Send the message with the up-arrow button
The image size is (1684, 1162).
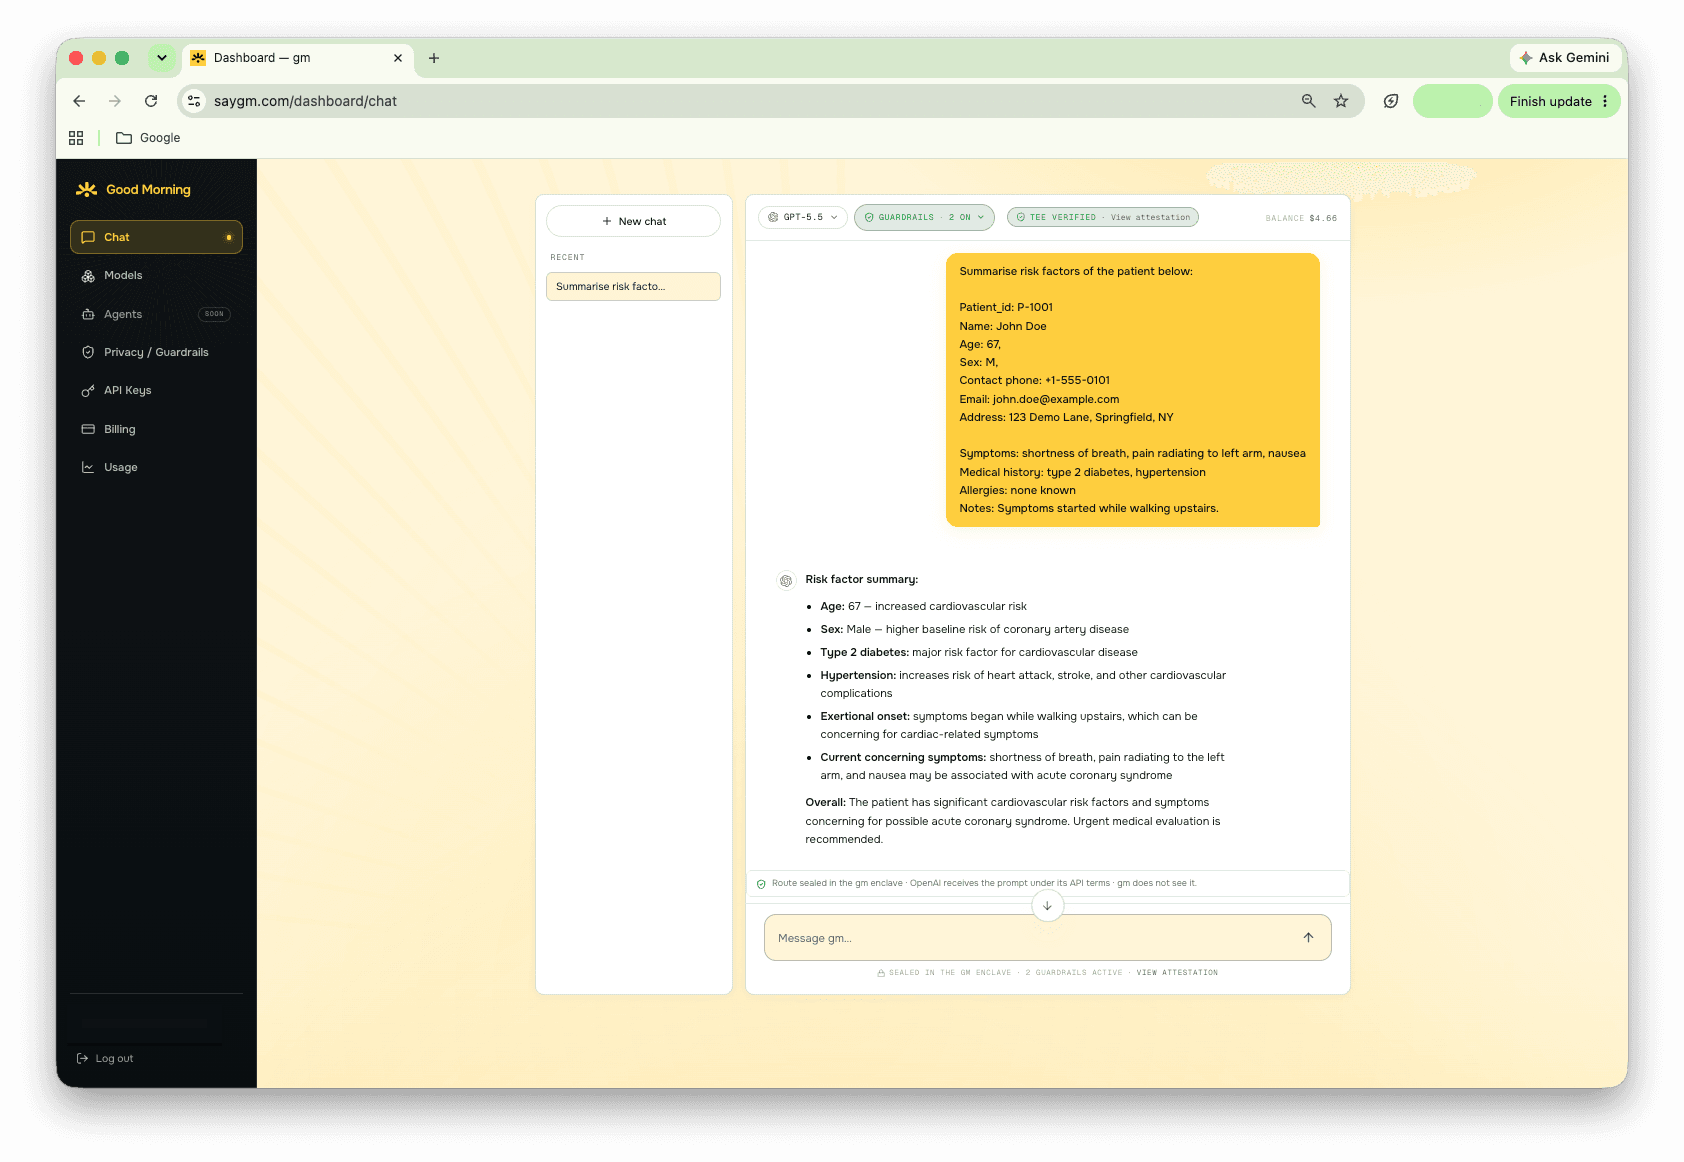[x=1308, y=937]
